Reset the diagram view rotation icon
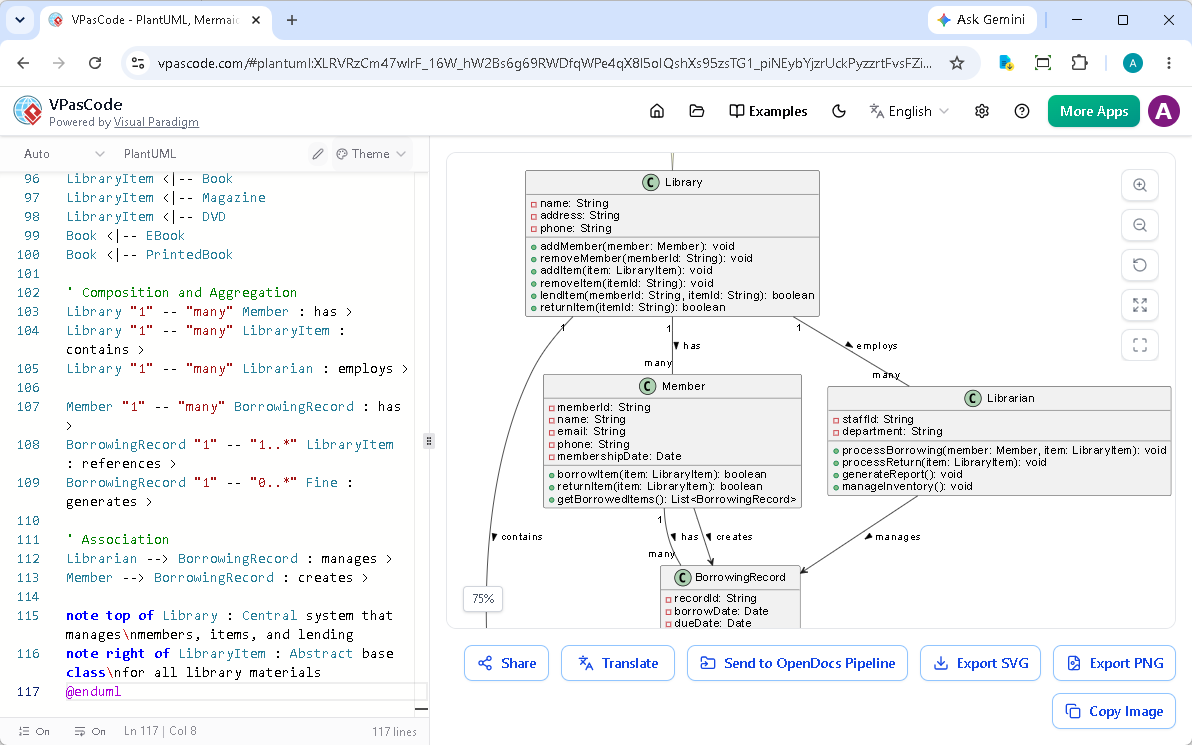Viewport: 1192px width, 745px height. [1140, 265]
